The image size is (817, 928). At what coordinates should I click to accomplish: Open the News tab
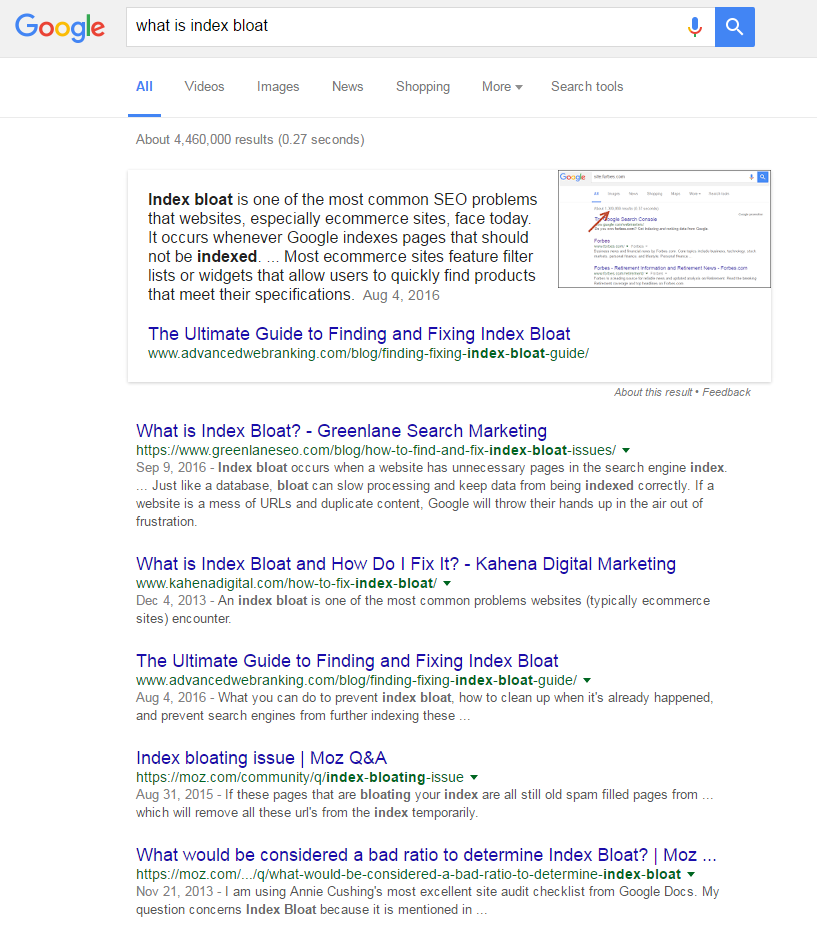click(x=348, y=86)
